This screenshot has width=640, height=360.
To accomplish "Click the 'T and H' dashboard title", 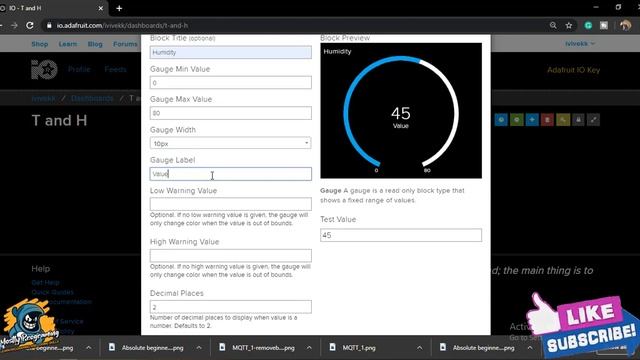I will point(60,120).
